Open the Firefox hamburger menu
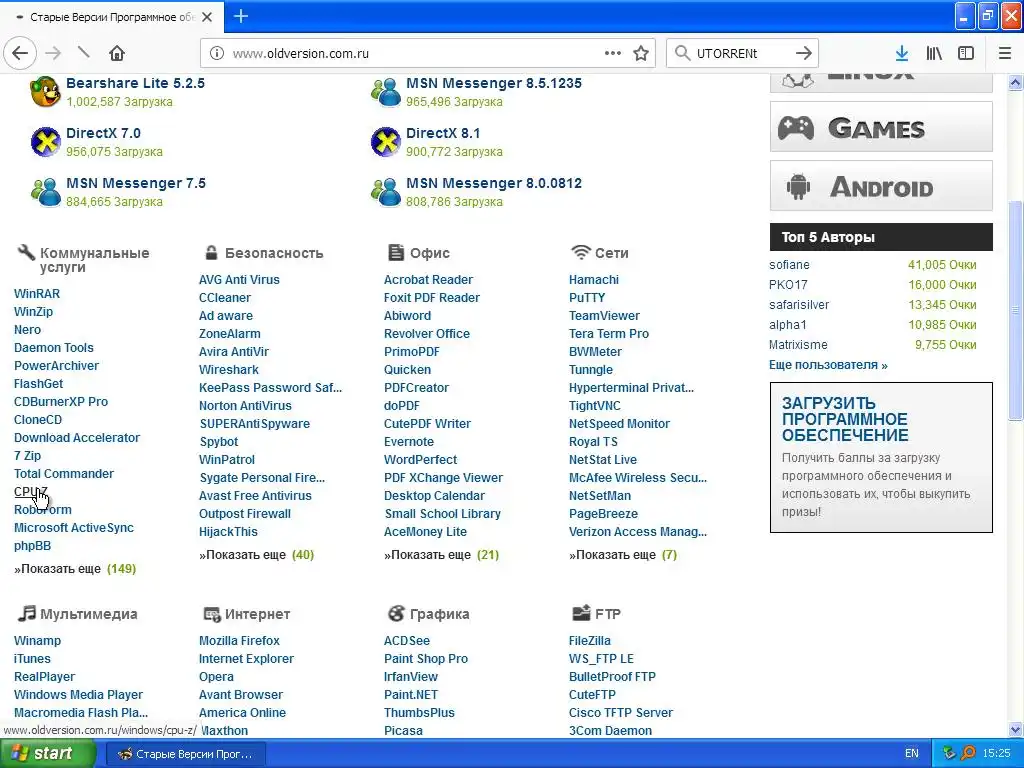Screen dimensions: 1024x768 (1005, 53)
